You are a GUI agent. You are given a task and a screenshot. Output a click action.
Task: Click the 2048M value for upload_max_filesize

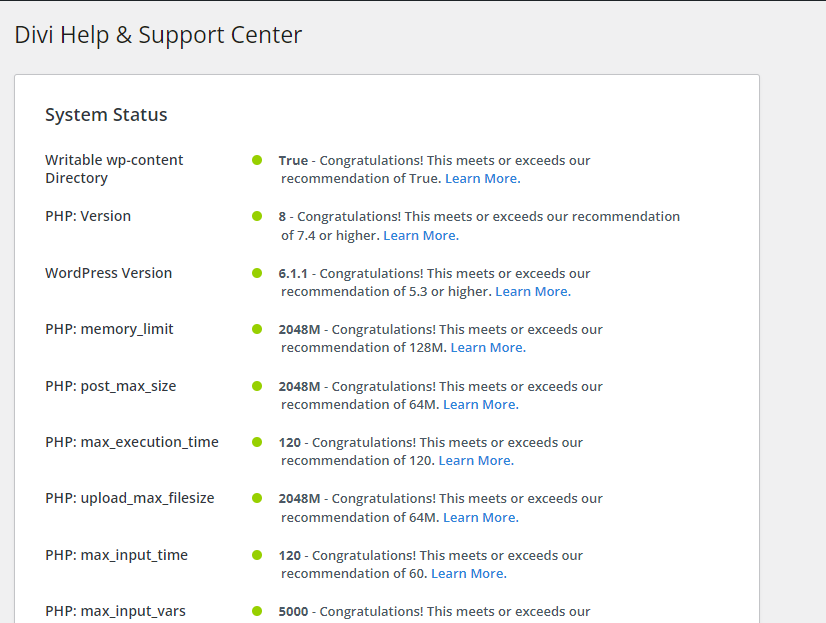(x=299, y=499)
